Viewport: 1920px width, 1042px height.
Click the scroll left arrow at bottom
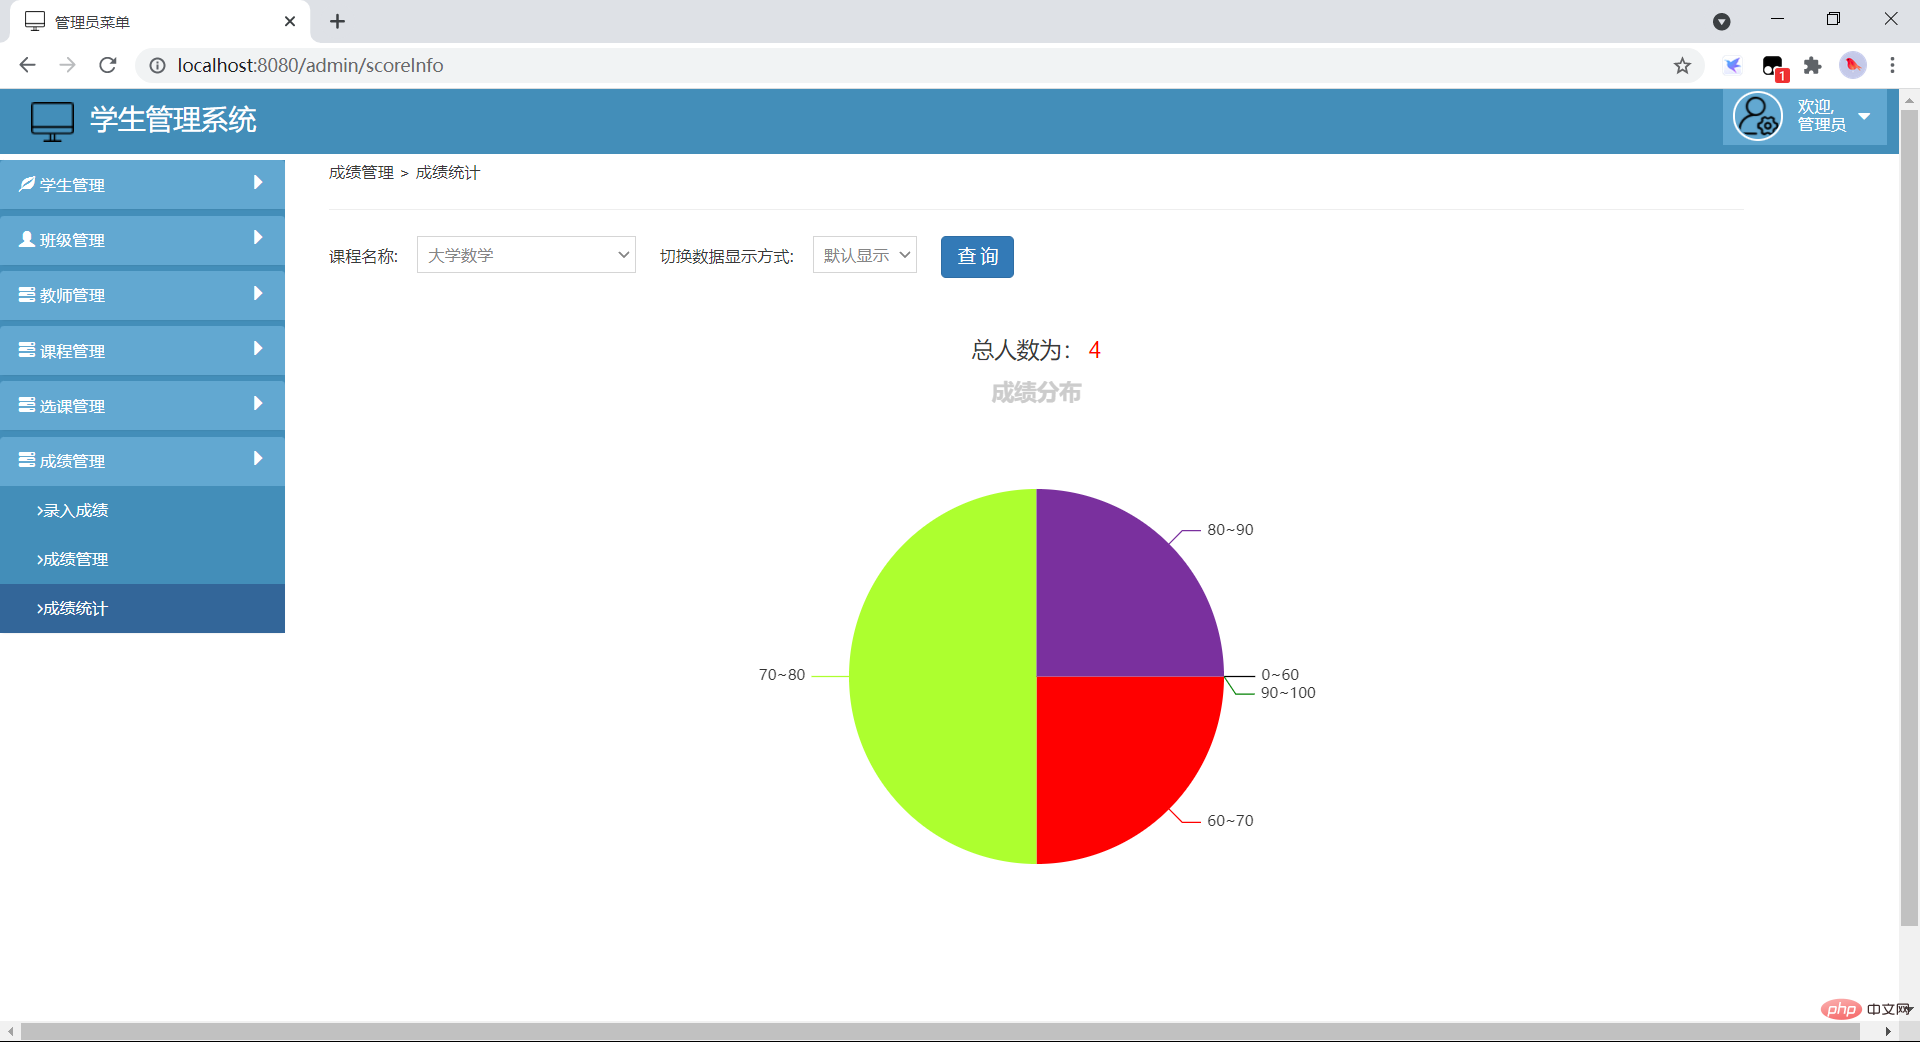pyautogui.click(x=10, y=1031)
